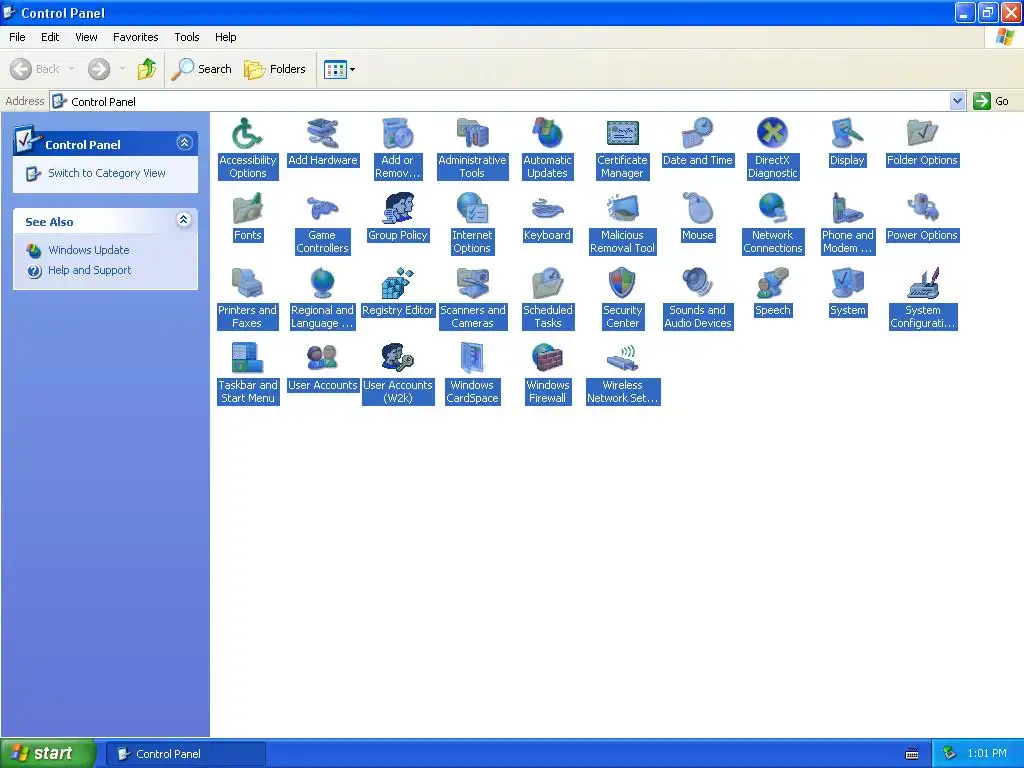Select the Scheduled Tasks icon

tap(547, 284)
